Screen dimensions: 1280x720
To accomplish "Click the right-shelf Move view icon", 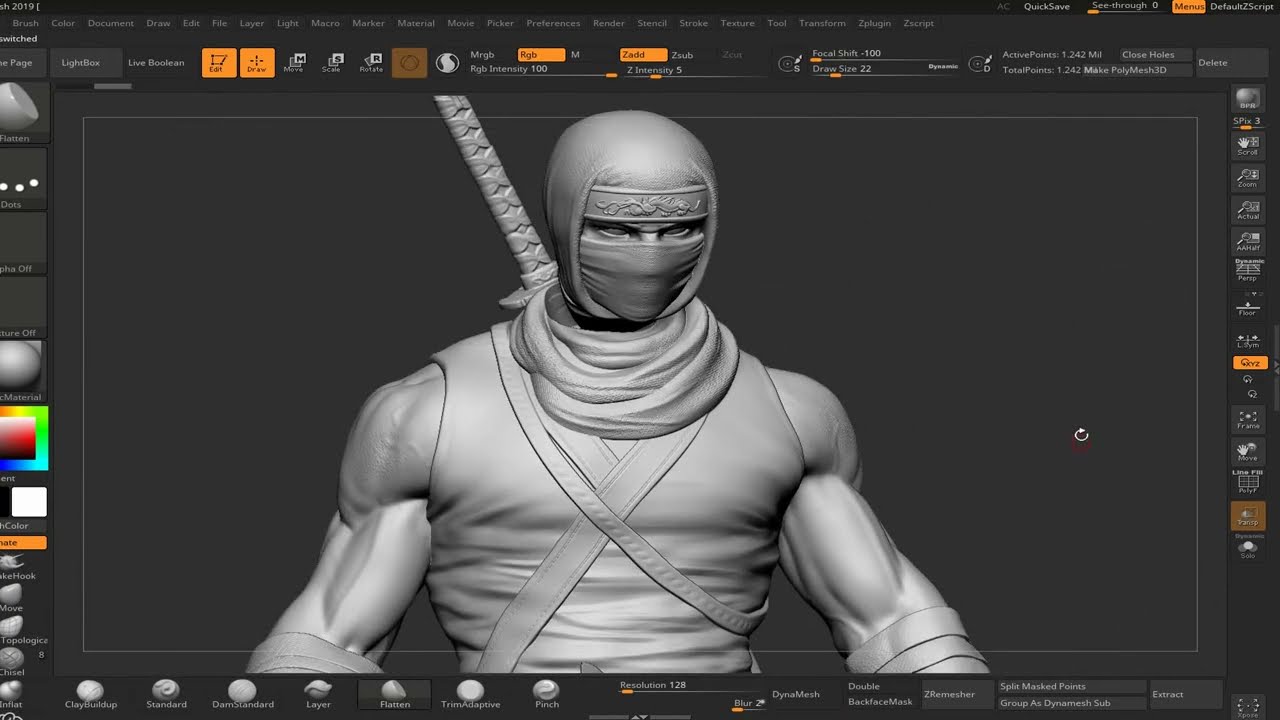I will [x=1248, y=451].
